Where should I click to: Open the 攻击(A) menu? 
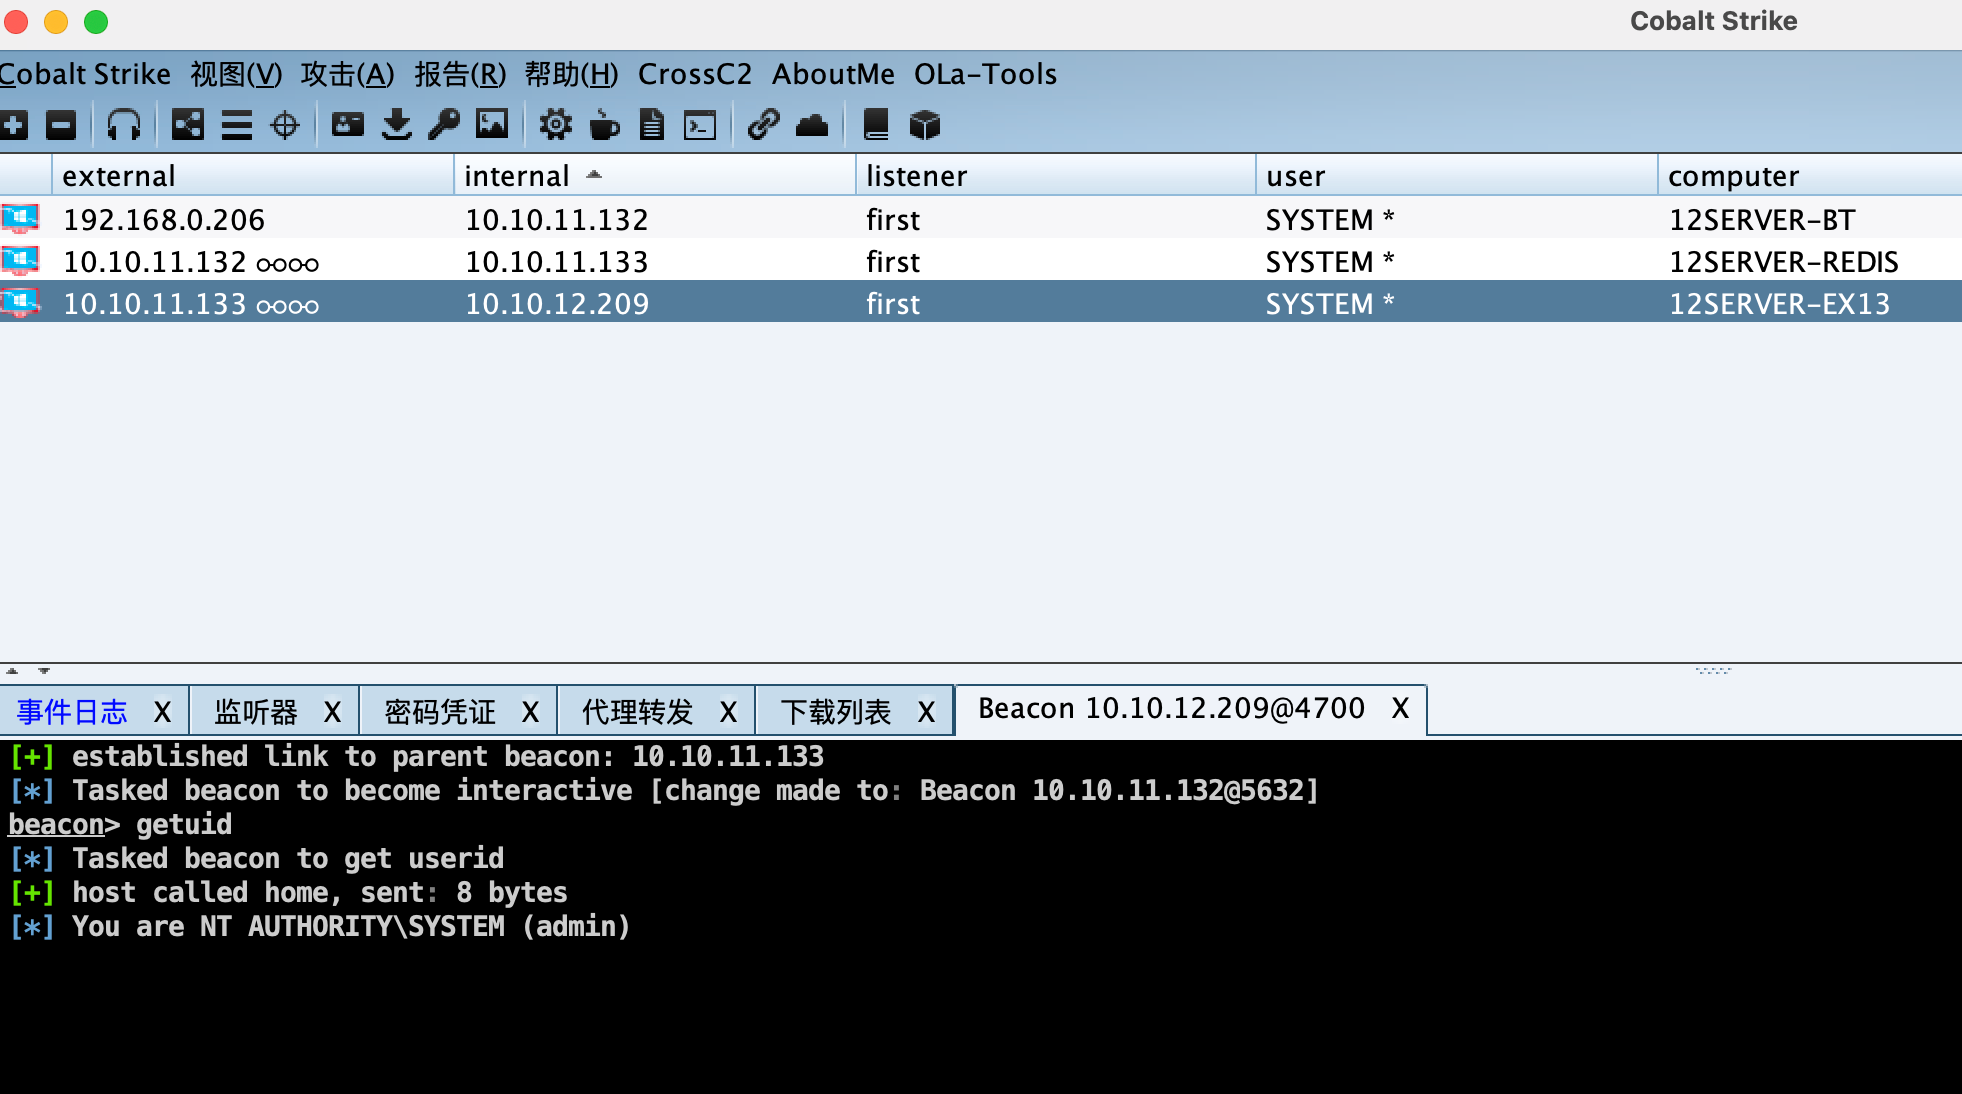click(x=347, y=74)
